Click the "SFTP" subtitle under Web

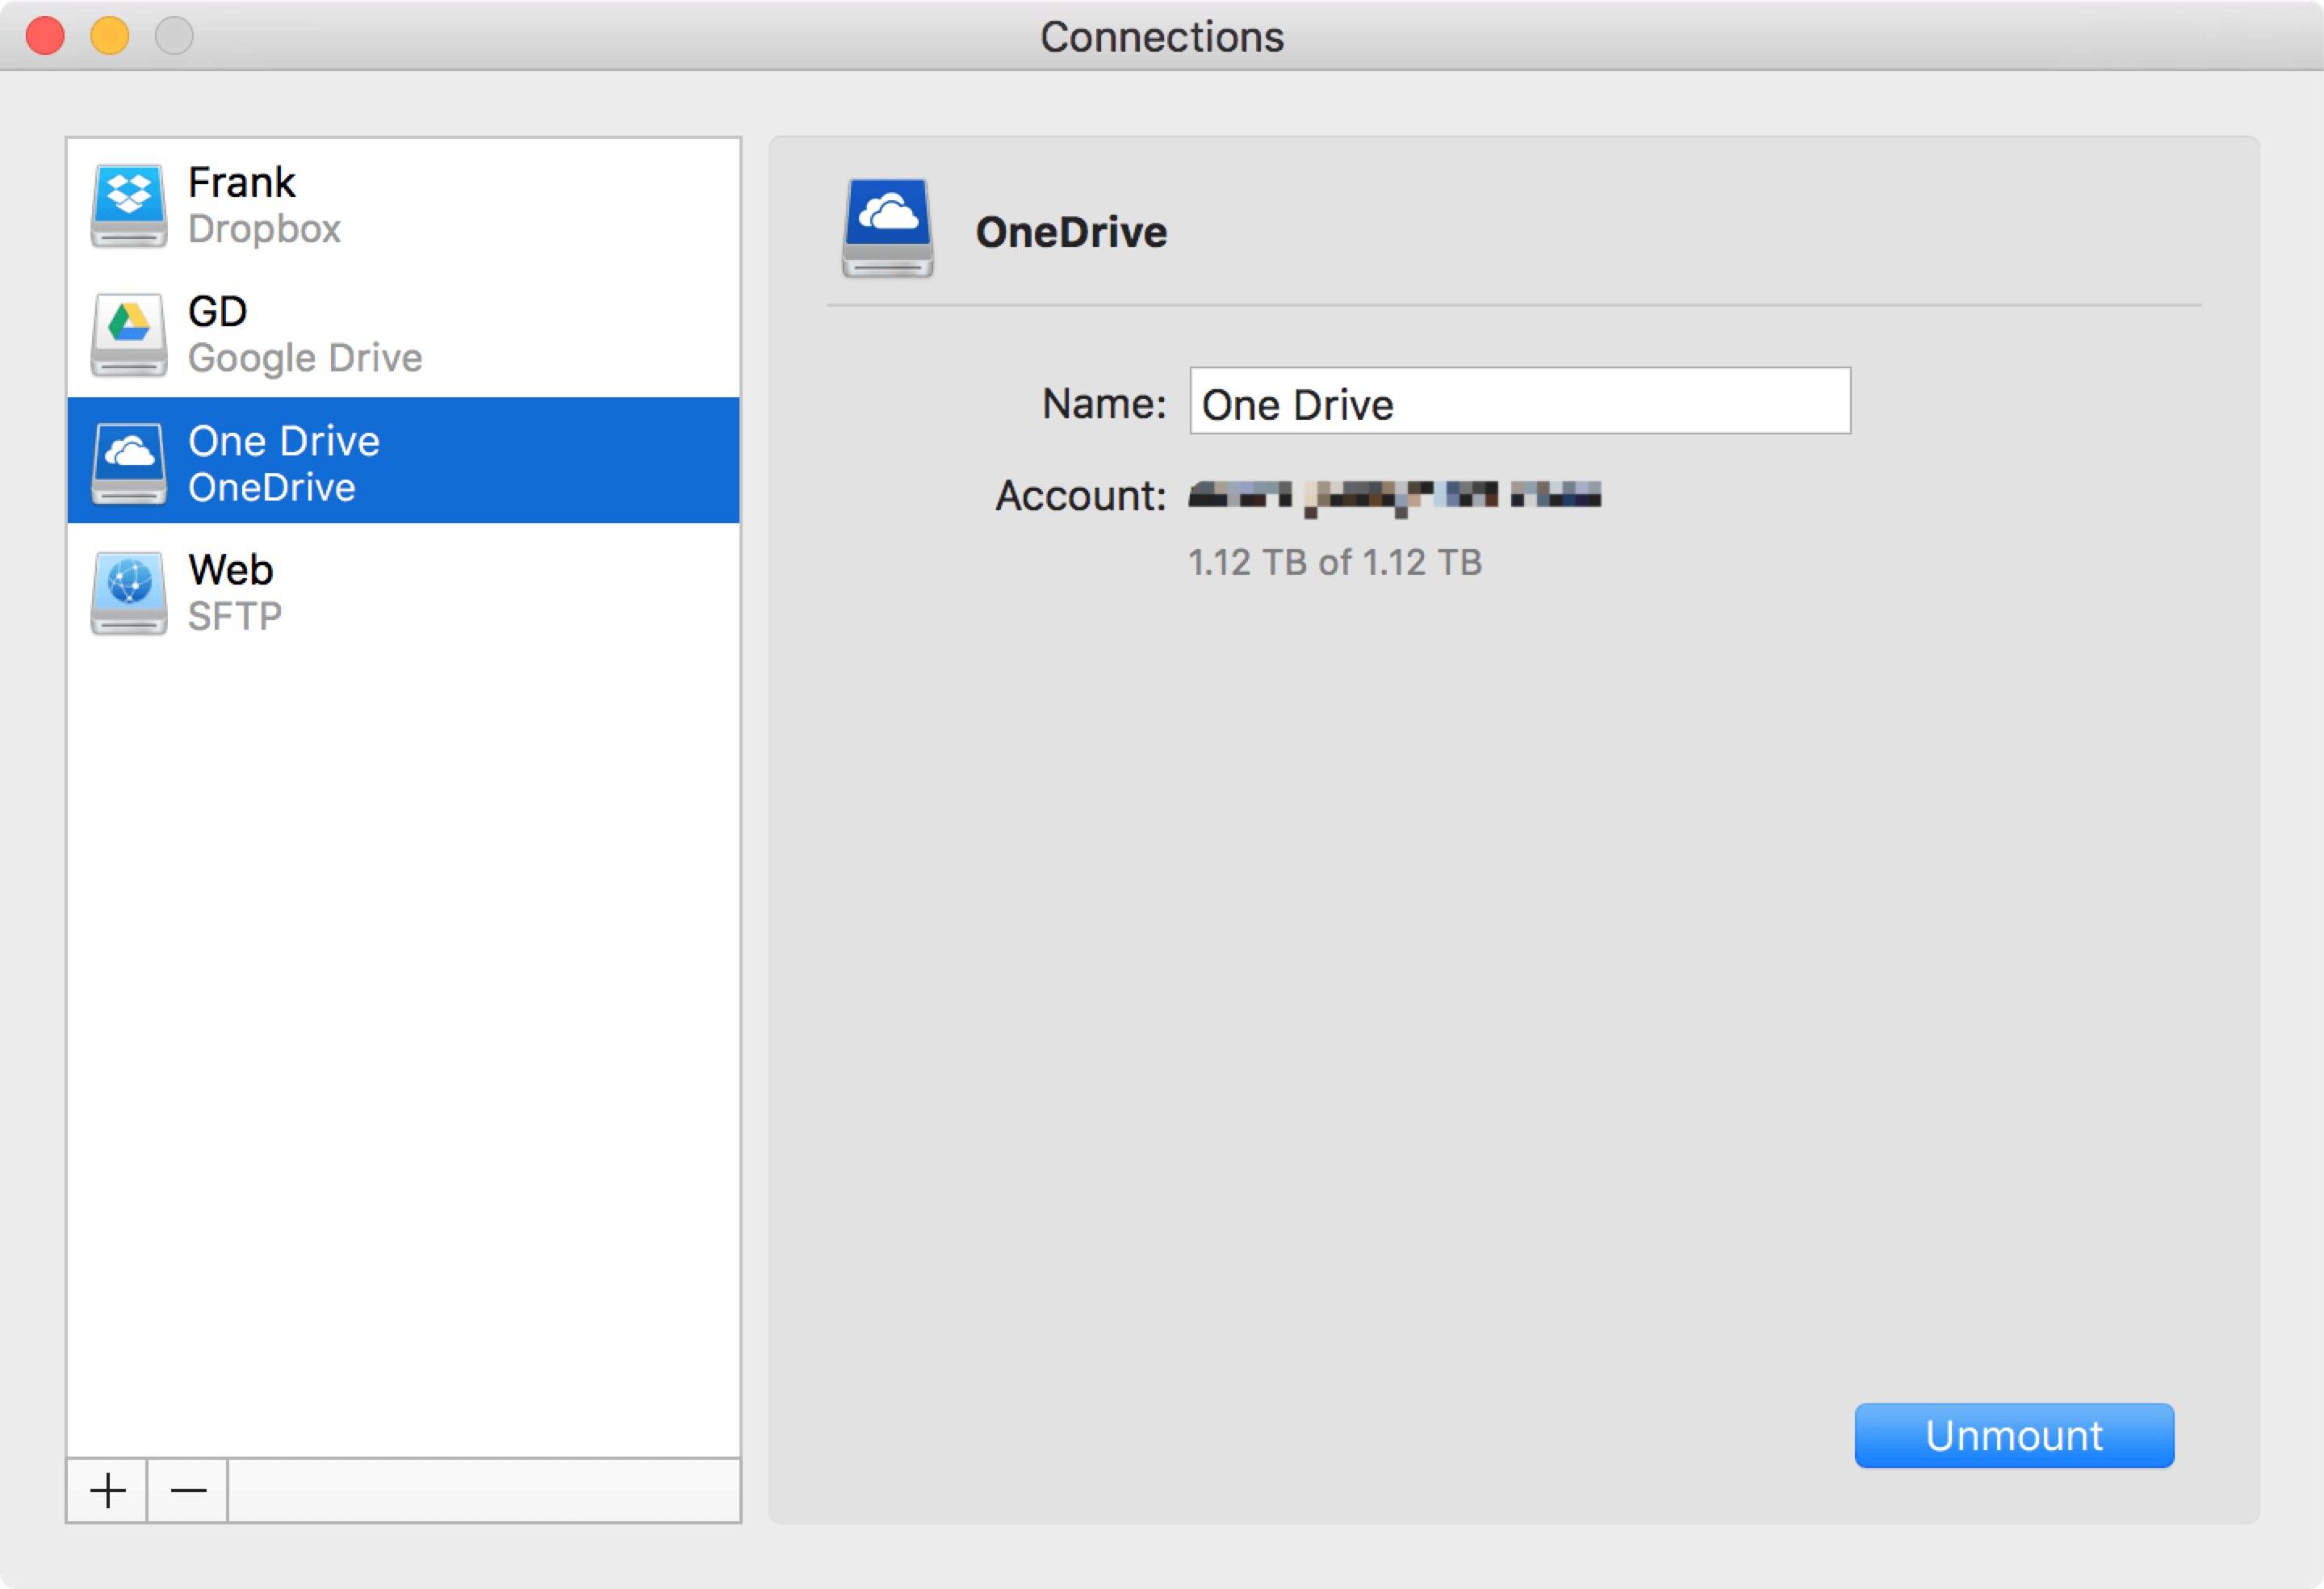point(235,616)
